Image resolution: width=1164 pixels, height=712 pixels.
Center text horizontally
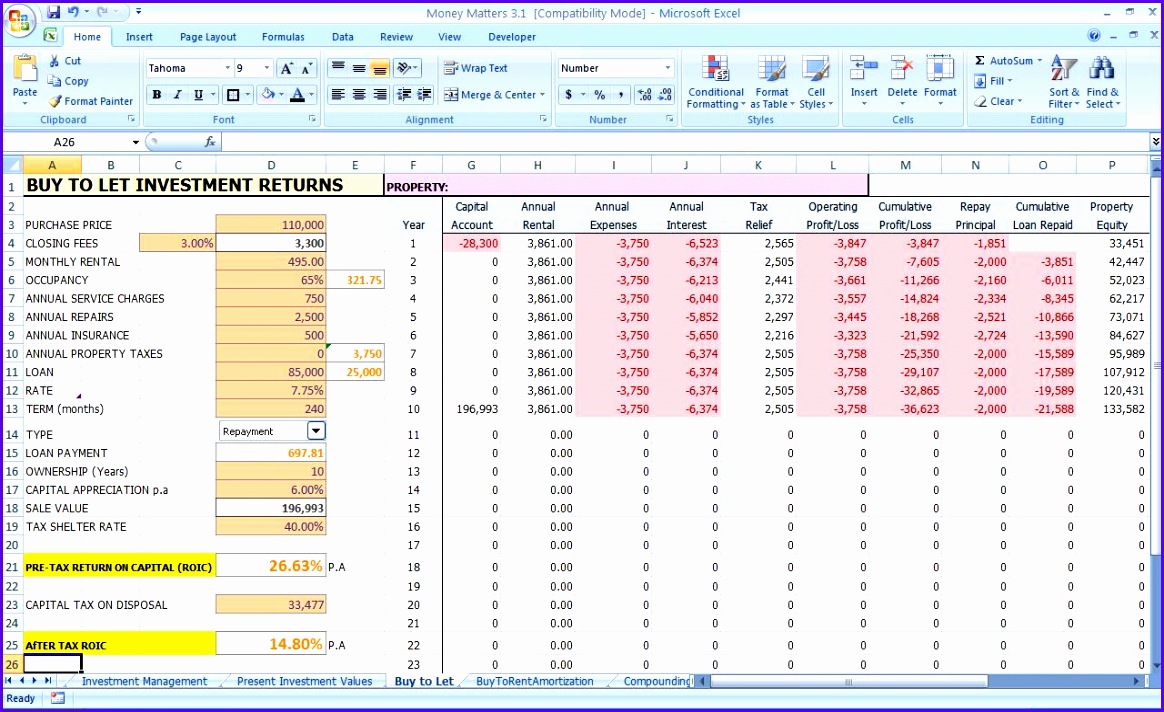point(359,94)
